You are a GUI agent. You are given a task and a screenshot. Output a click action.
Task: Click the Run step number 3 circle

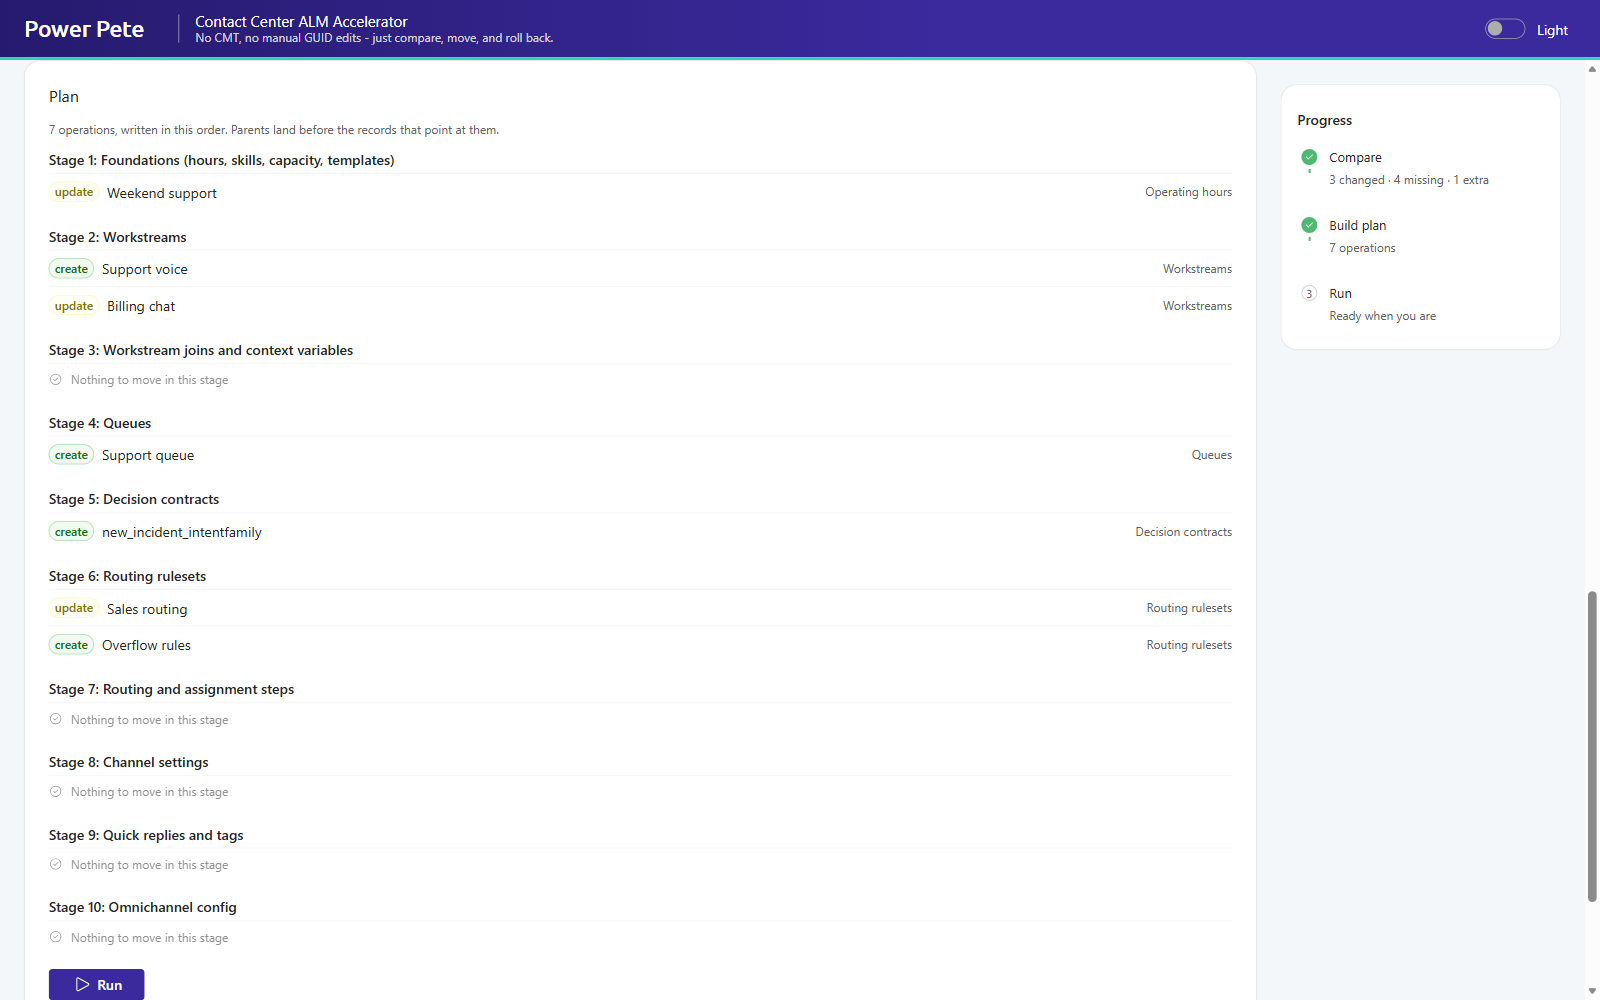[x=1309, y=293]
